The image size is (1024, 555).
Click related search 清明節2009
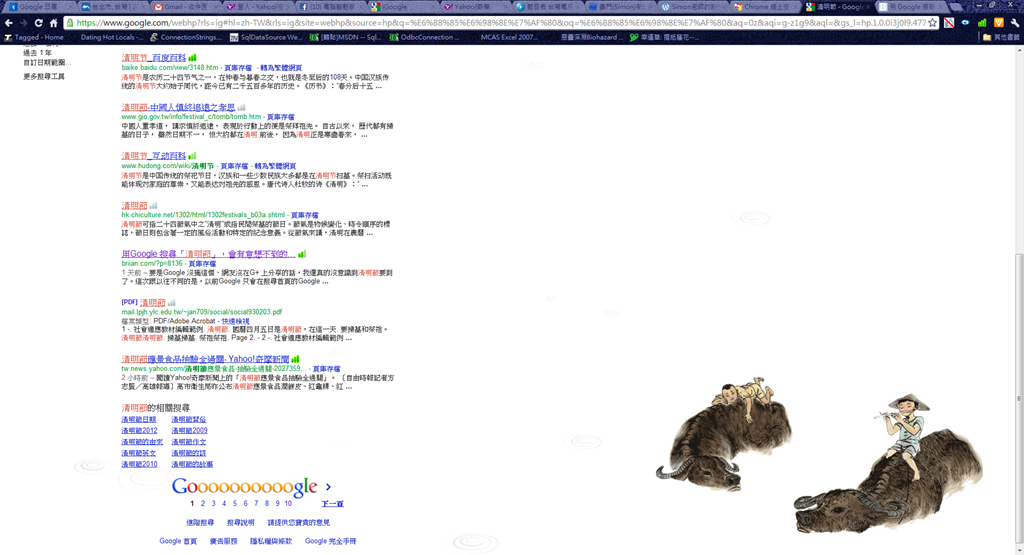point(189,431)
